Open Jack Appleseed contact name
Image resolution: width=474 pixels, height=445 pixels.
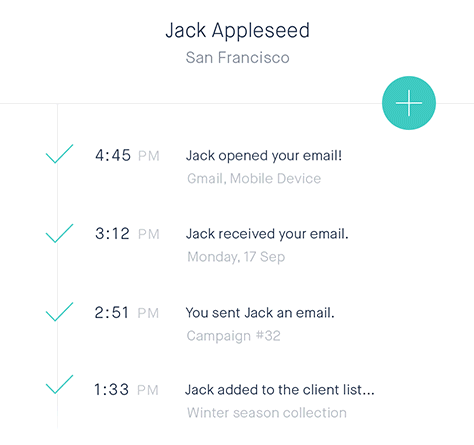(x=238, y=31)
